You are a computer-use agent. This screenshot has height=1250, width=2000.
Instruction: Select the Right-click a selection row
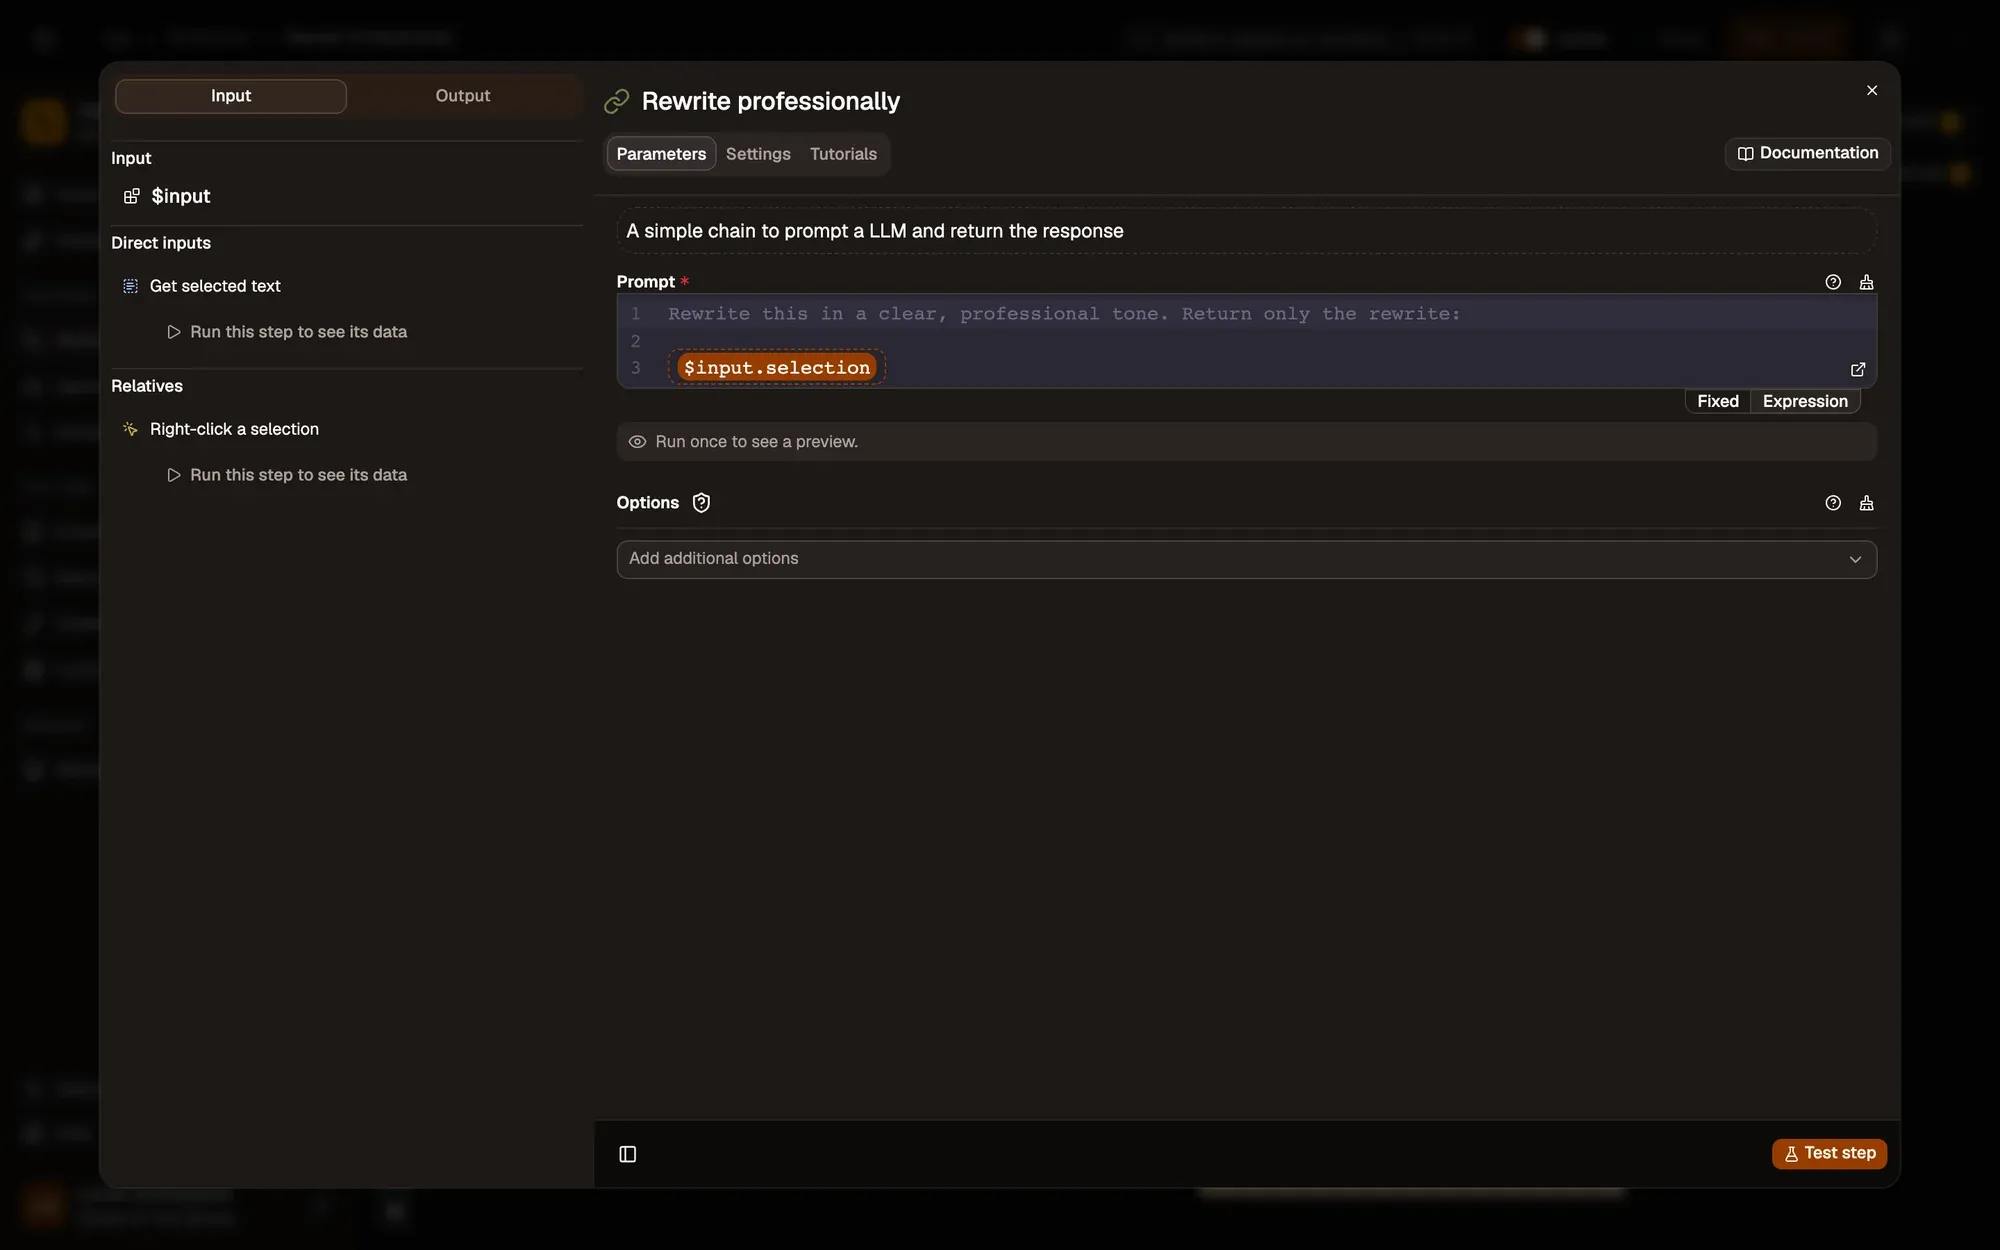234,429
